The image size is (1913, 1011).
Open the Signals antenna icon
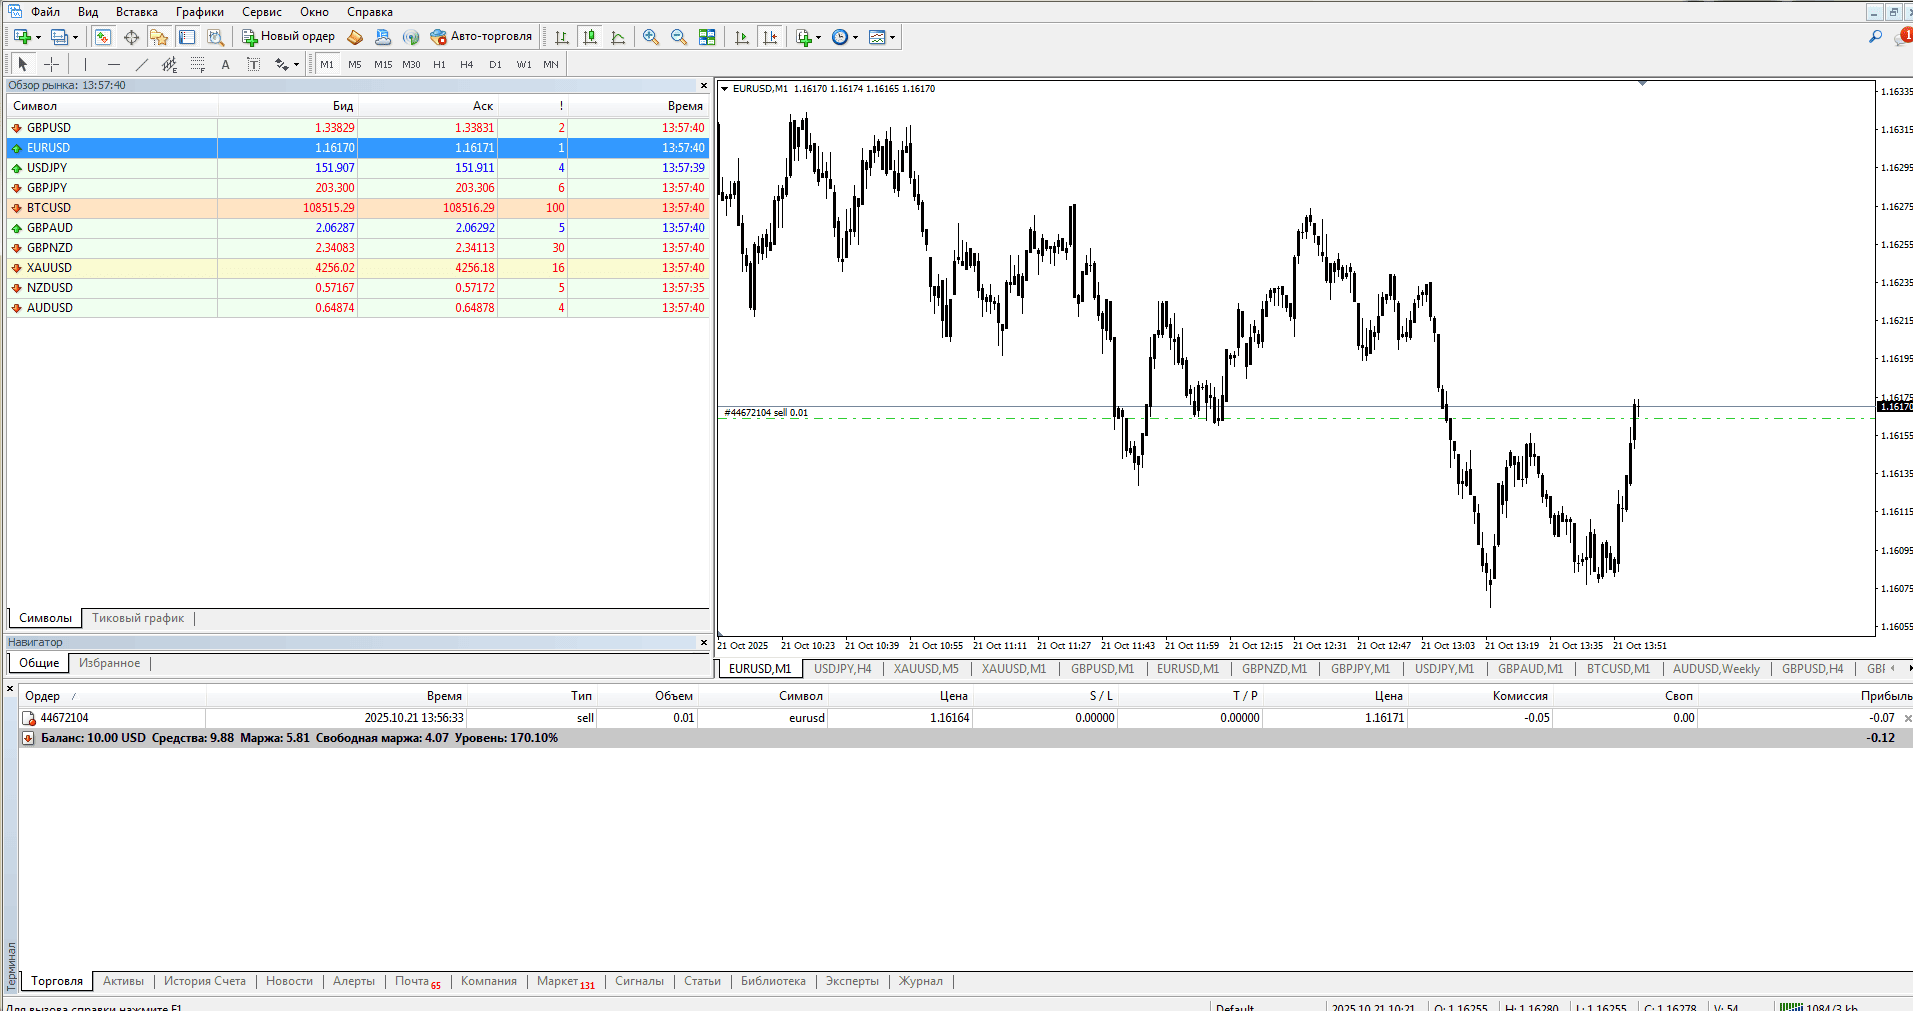(411, 37)
